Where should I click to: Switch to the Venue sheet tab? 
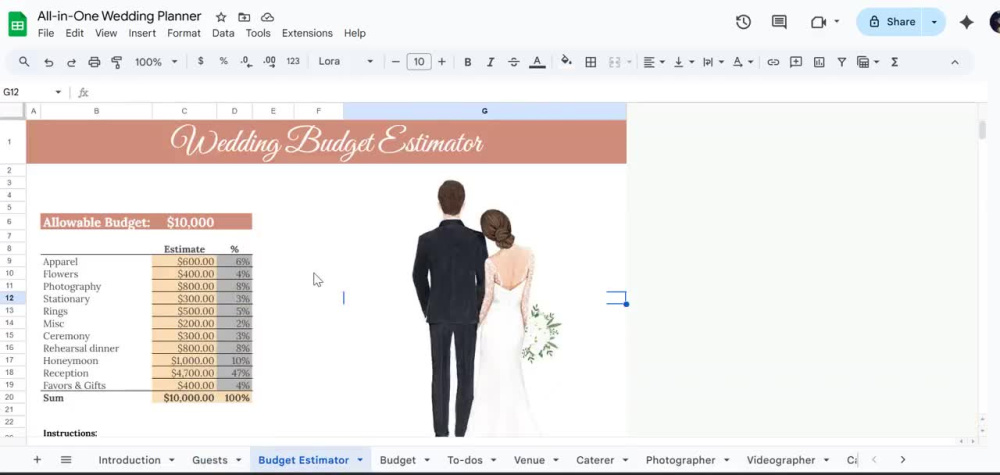pyautogui.click(x=529, y=460)
